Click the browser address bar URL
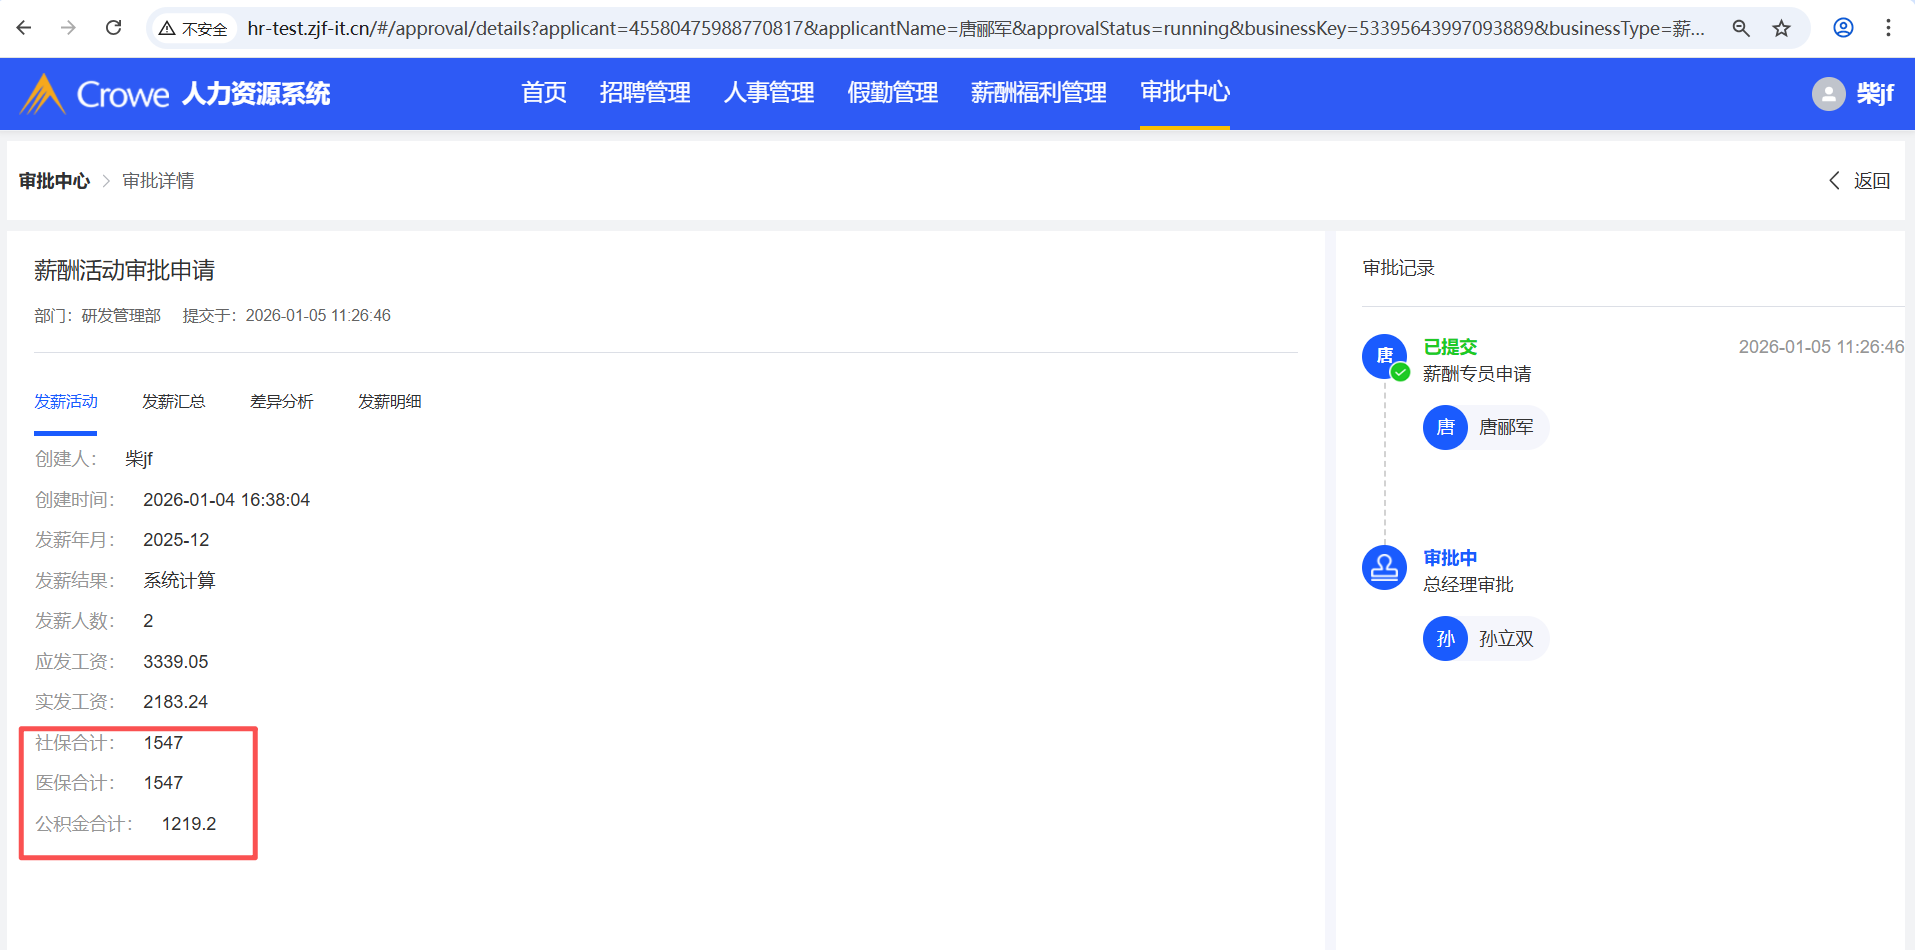Image resolution: width=1915 pixels, height=950 pixels. point(975,28)
